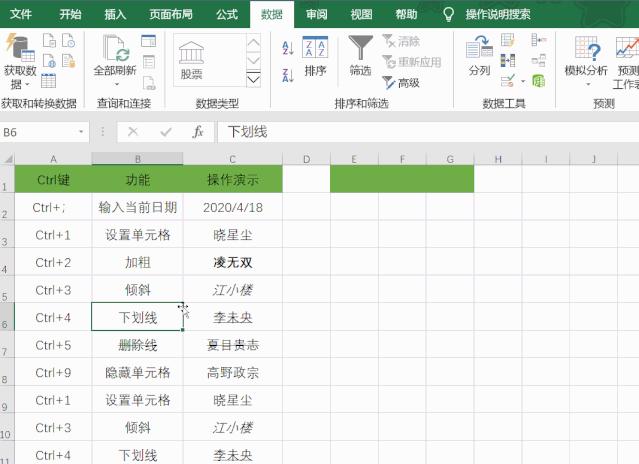Click the Existing Connections icon
639x464 pixels.
pos(68,61)
